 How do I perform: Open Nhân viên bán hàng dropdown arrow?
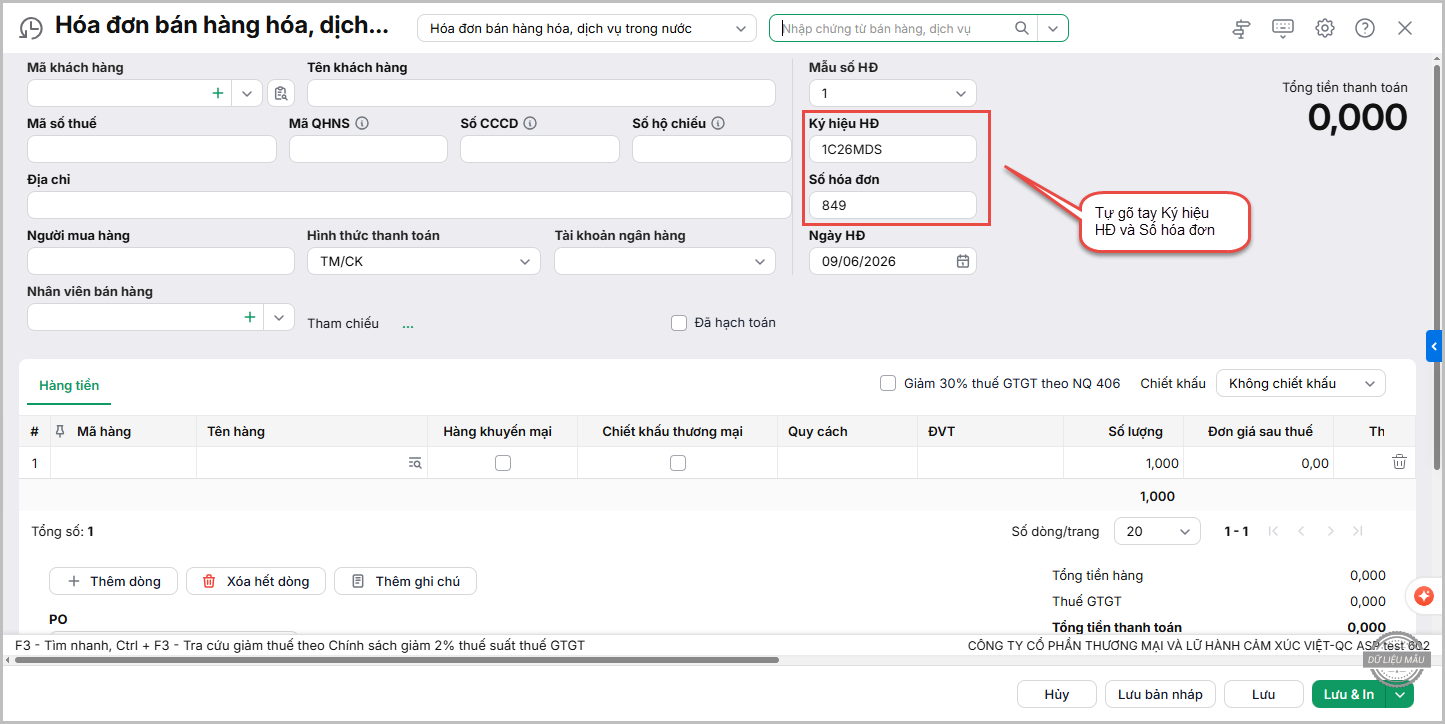point(279,317)
